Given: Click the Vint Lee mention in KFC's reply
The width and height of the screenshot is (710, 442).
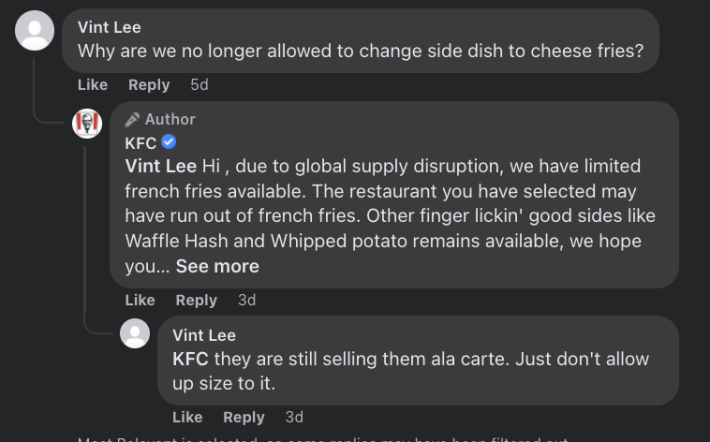Looking at the screenshot, I should (160, 166).
